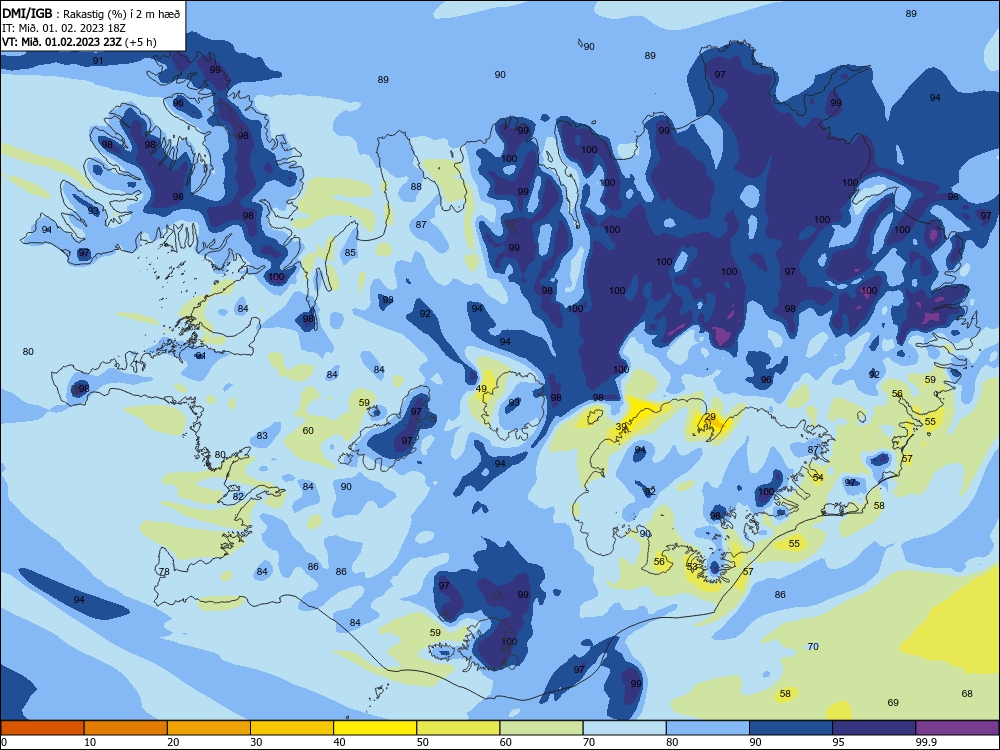Click the '50' legend tick label

(422, 742)
